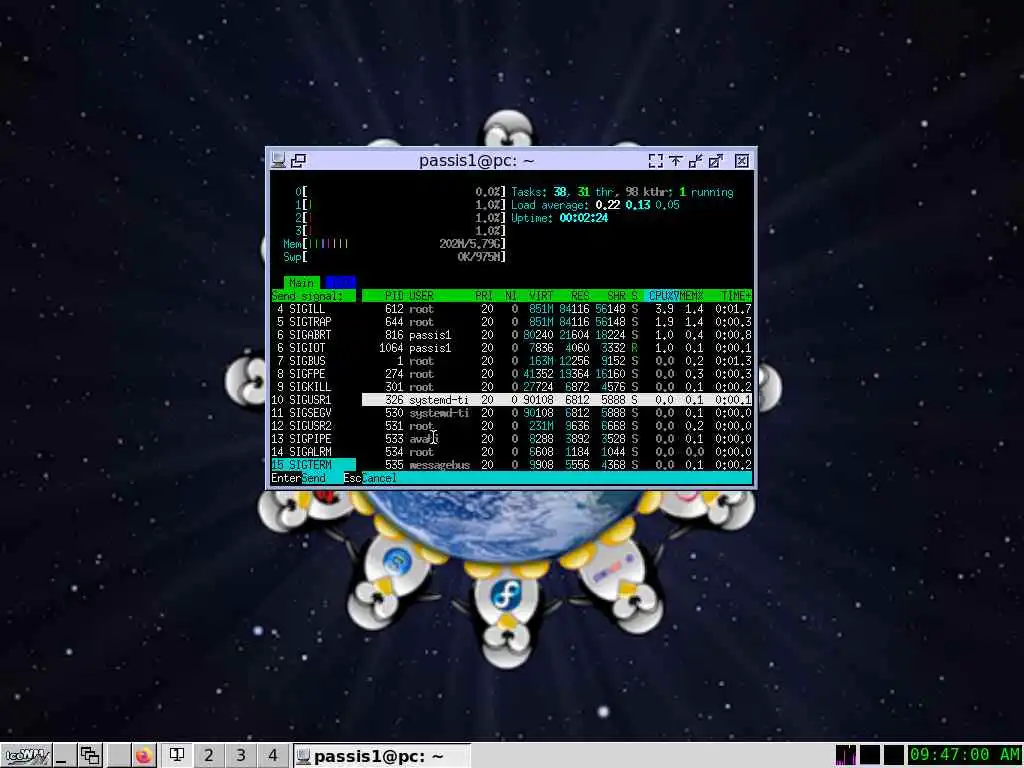Sort by the VIRT column header
The image size is (1024, 768).
541,296
